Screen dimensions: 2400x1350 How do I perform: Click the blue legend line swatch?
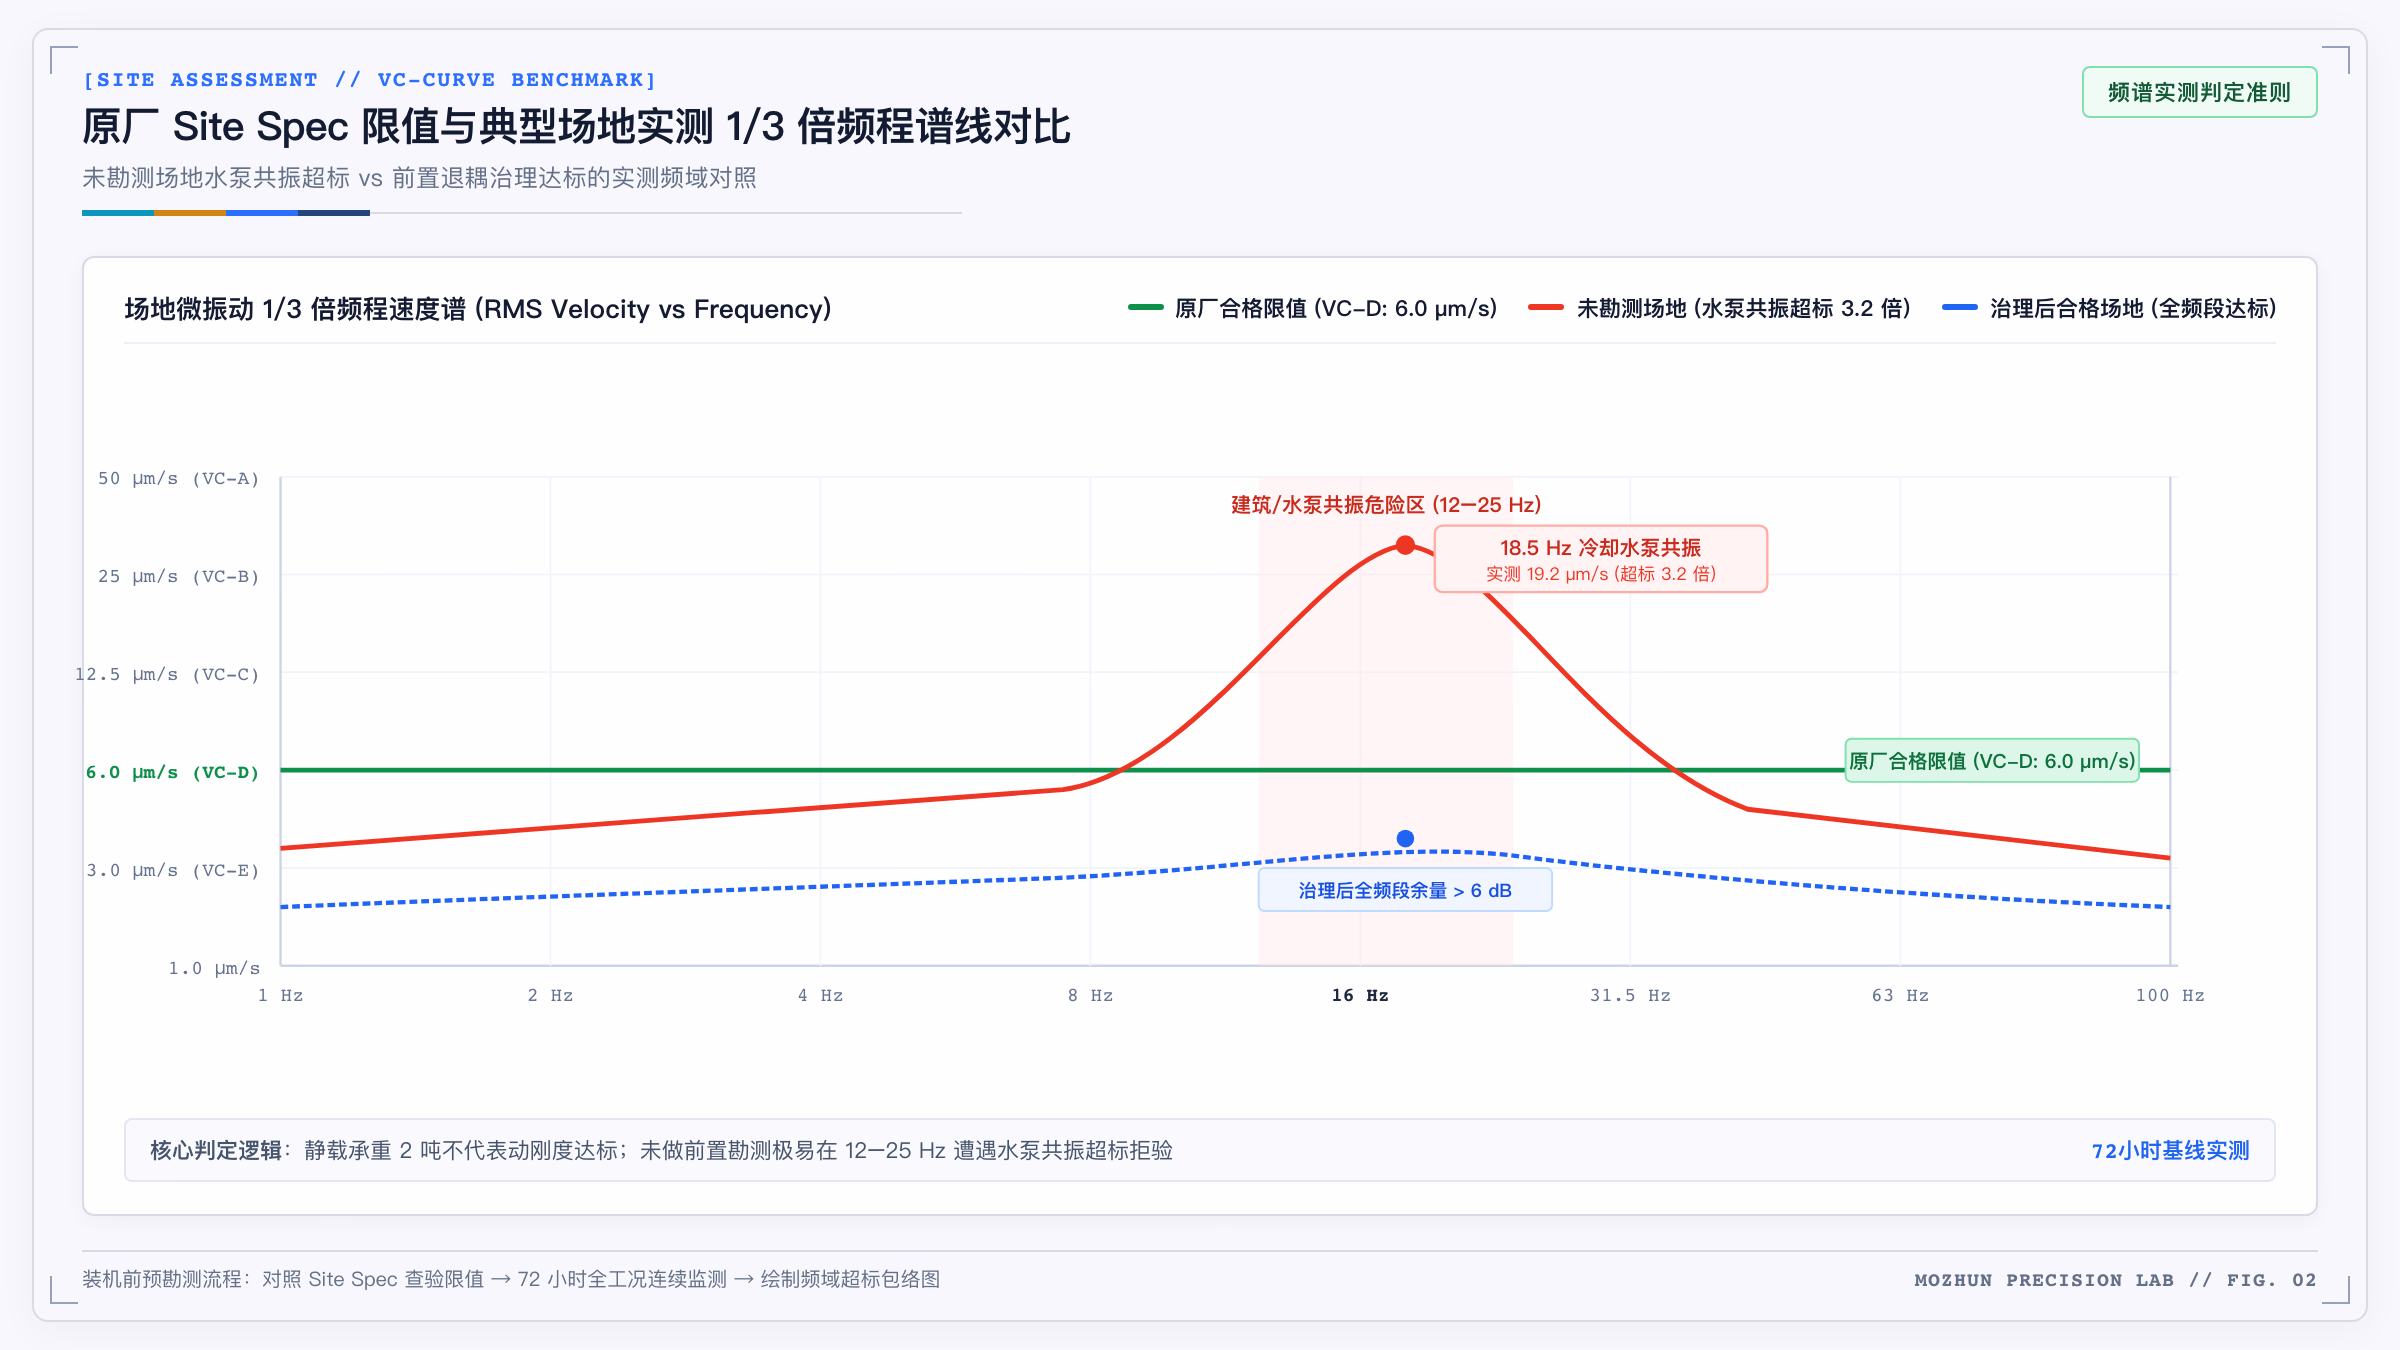(1960, 308)
